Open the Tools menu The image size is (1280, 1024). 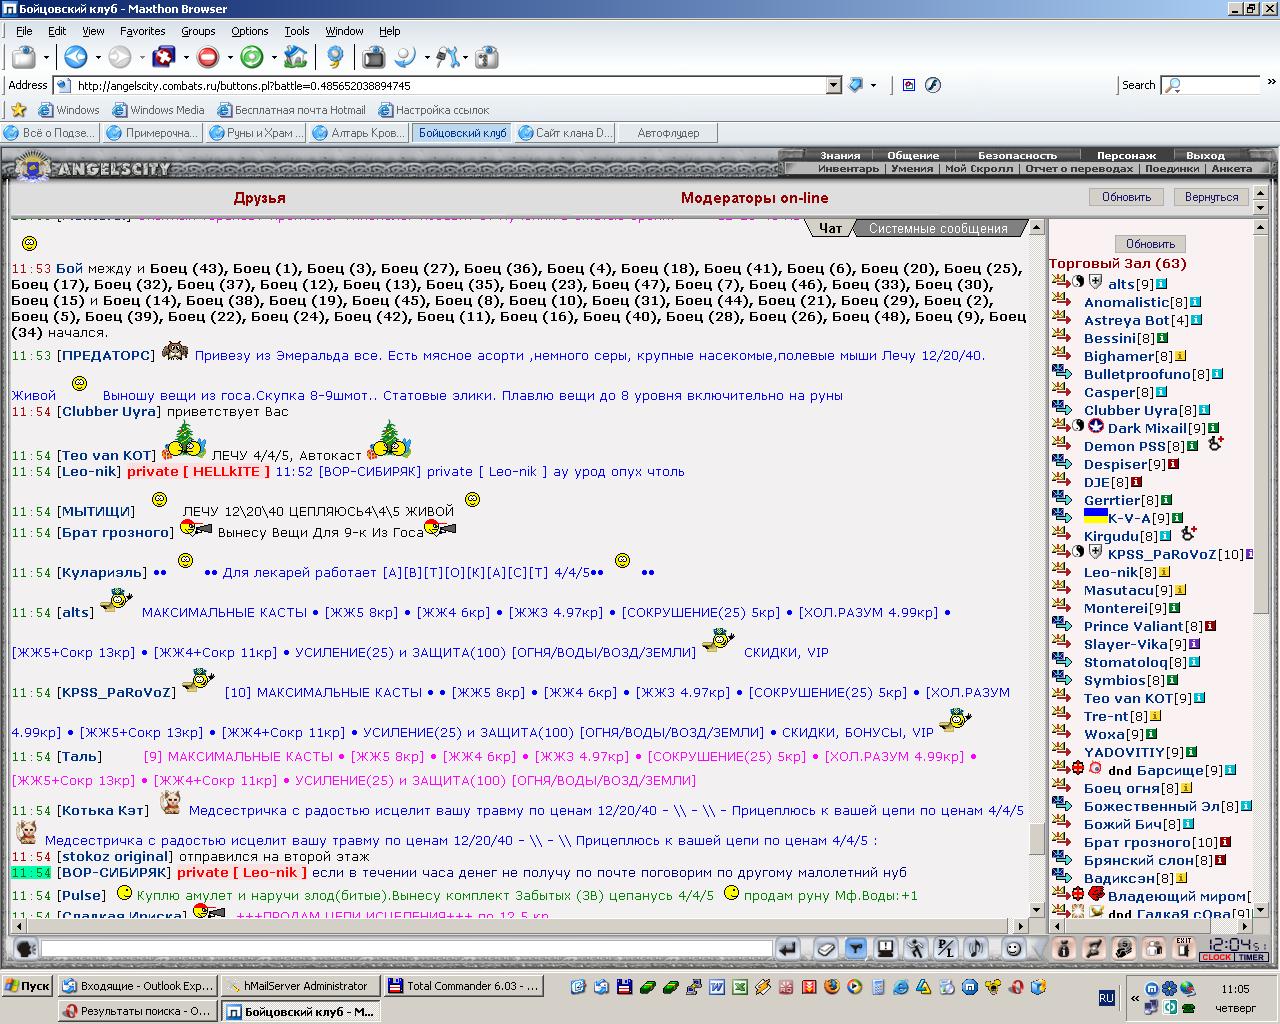point(297,31)
